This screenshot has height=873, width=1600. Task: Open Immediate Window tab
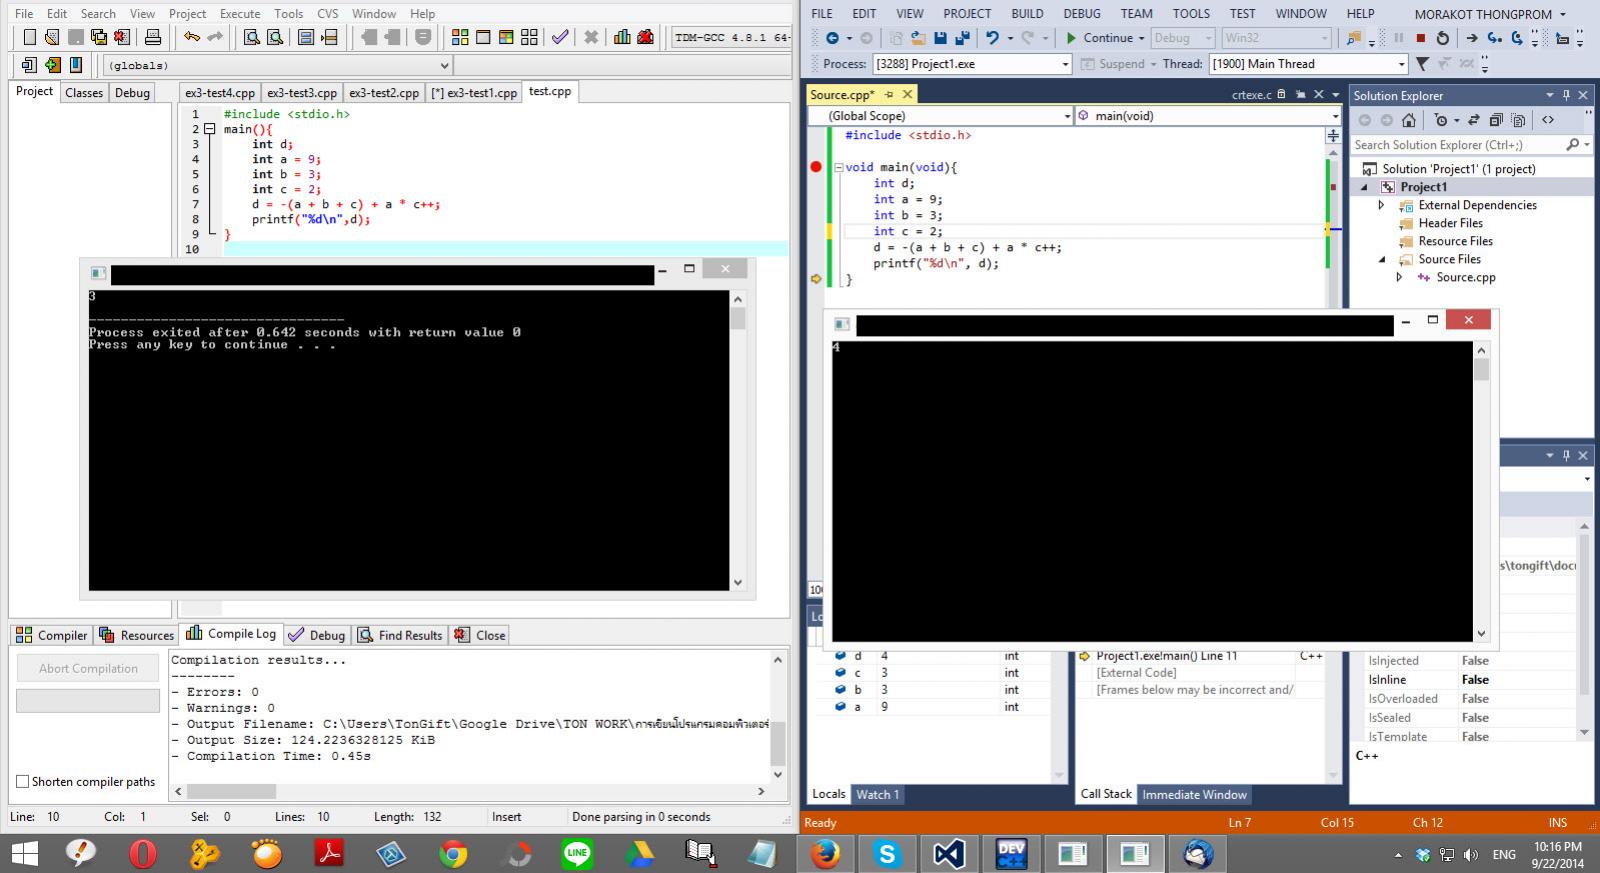1194,794
